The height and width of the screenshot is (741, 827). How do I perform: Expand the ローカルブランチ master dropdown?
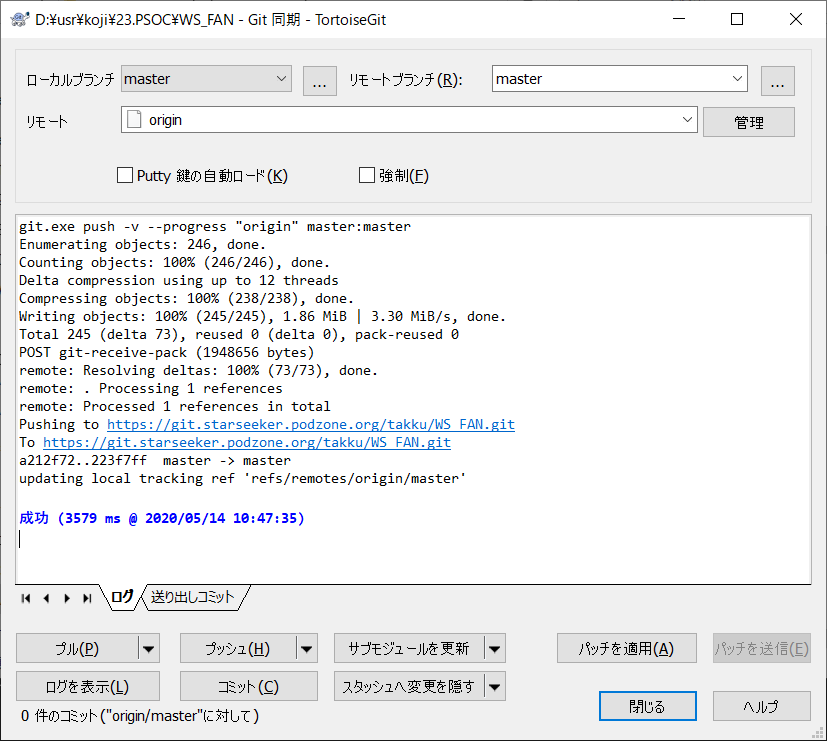coord(279,79)
